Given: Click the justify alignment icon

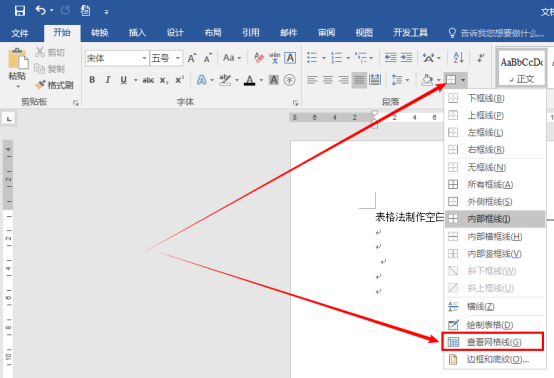Looking at the screenshot, I should [359, 80].
